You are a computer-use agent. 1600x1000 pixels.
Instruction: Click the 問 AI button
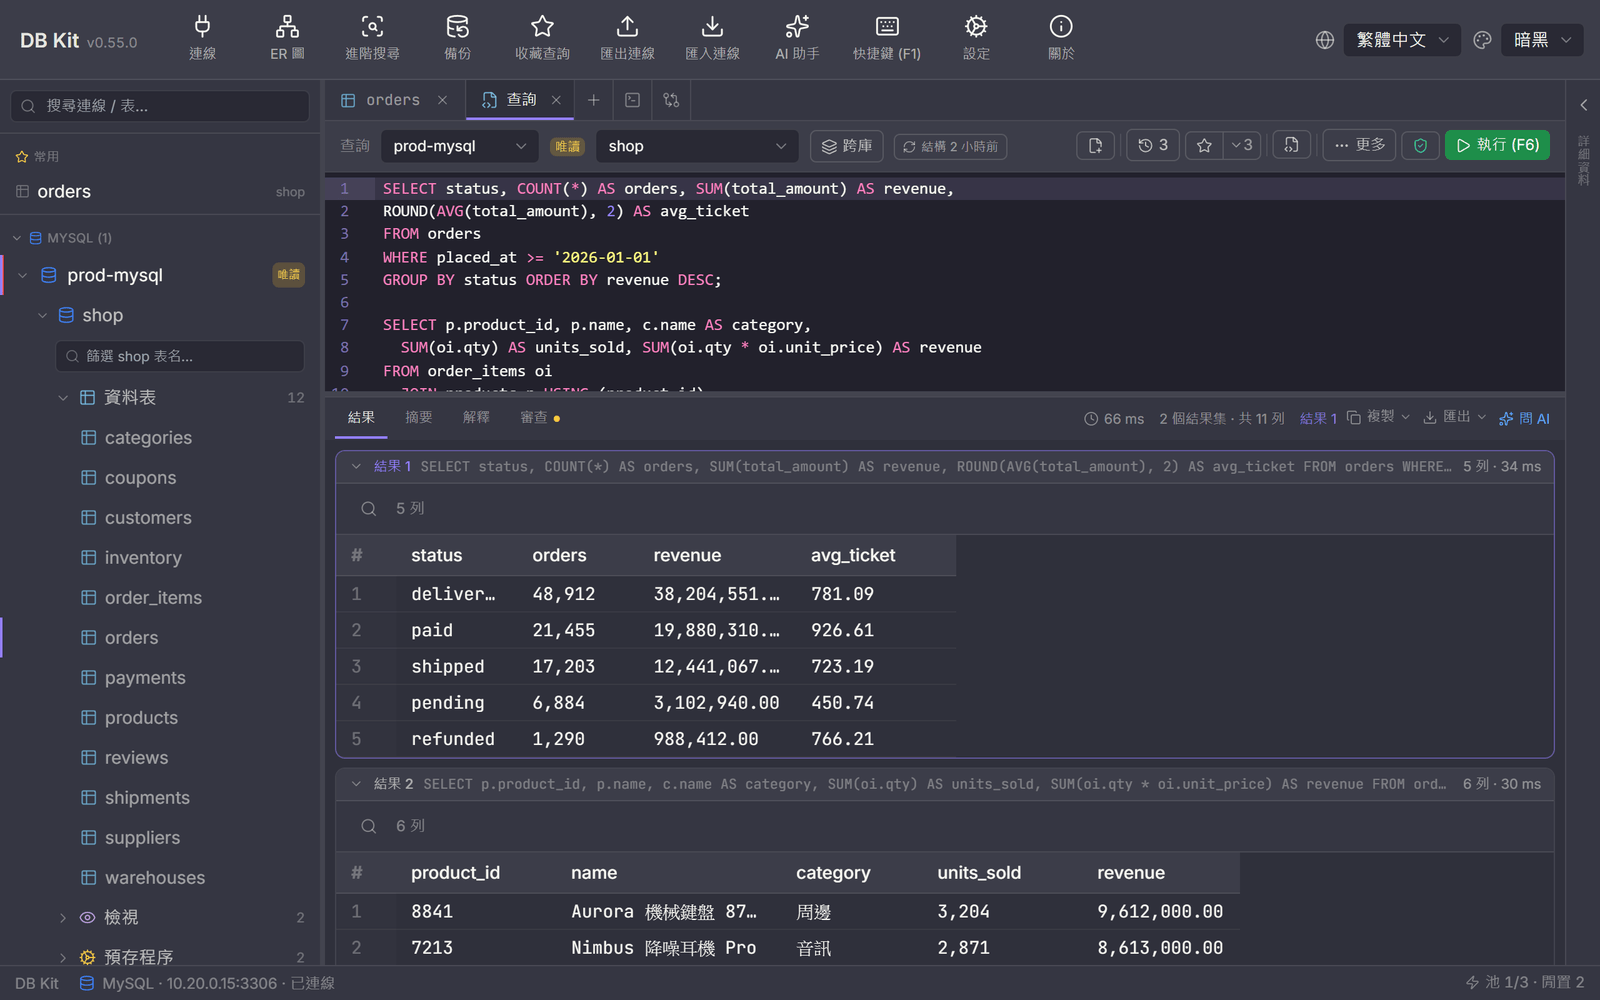[1524, 419]
